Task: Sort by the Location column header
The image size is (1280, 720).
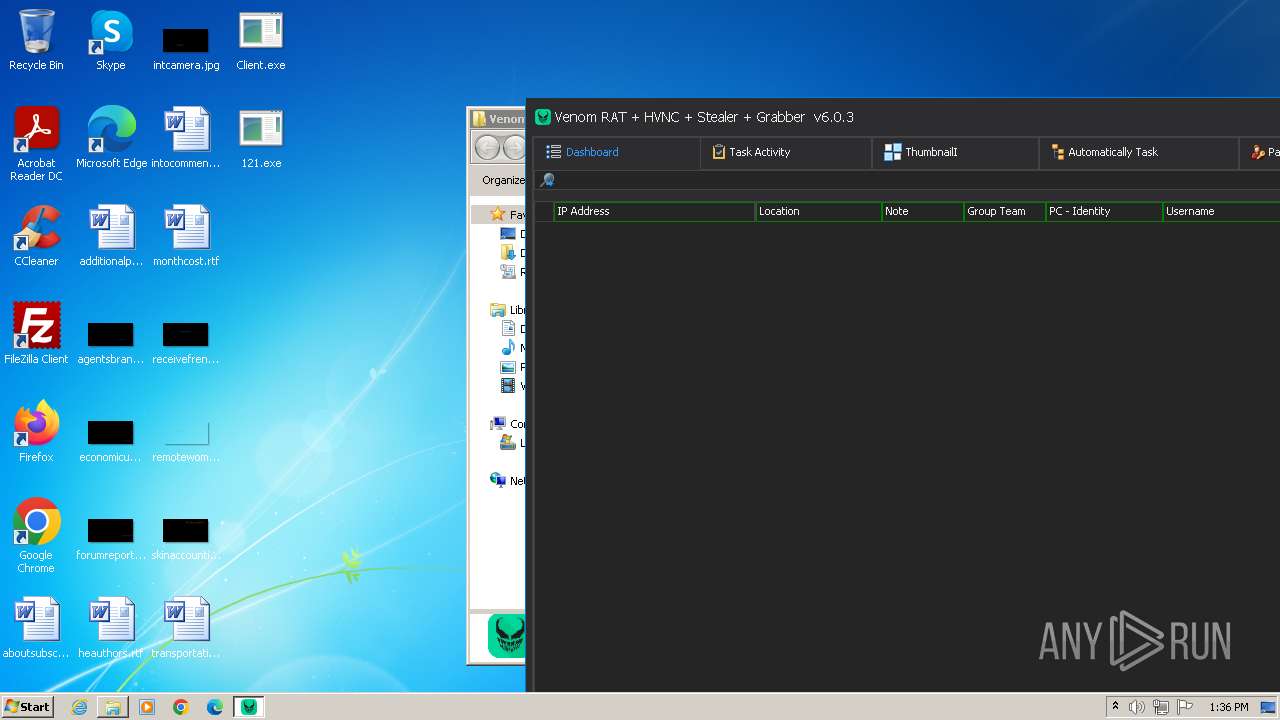Action: point(818,211)
